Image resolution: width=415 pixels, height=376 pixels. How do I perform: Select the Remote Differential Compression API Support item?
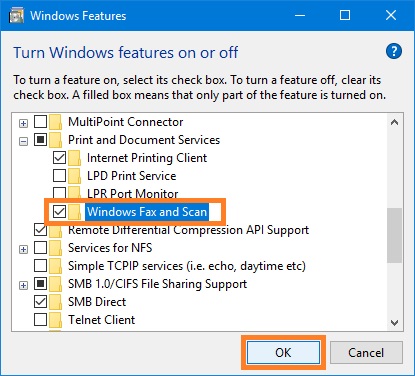(x=188, y=230)
